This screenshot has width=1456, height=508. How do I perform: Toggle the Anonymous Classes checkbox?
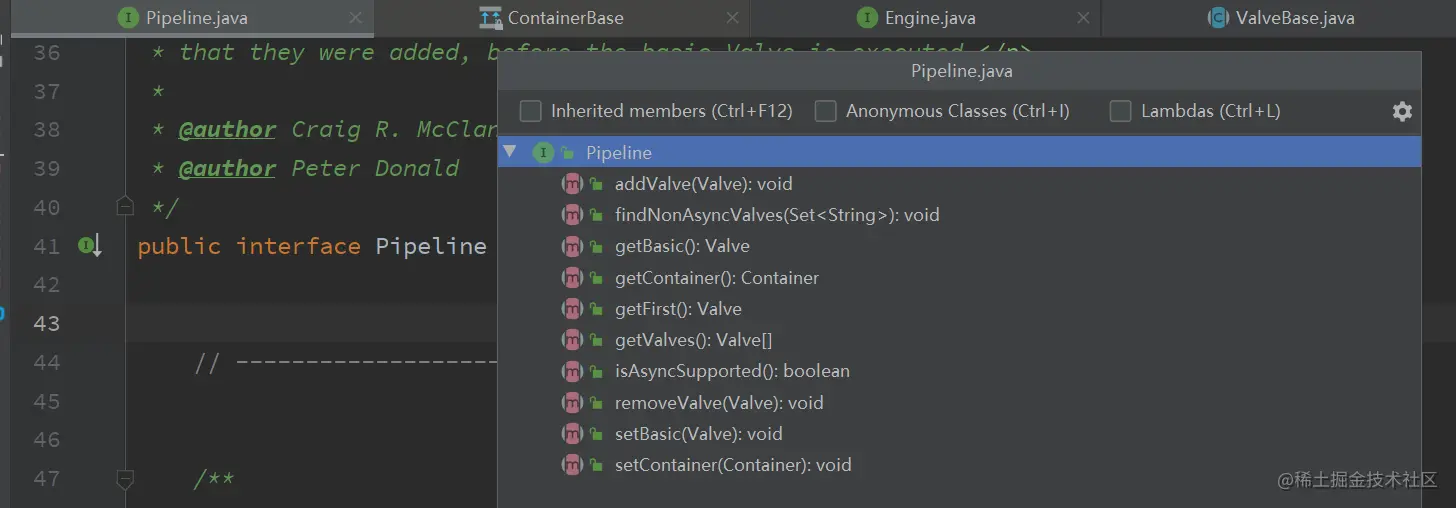pos(826,111)
